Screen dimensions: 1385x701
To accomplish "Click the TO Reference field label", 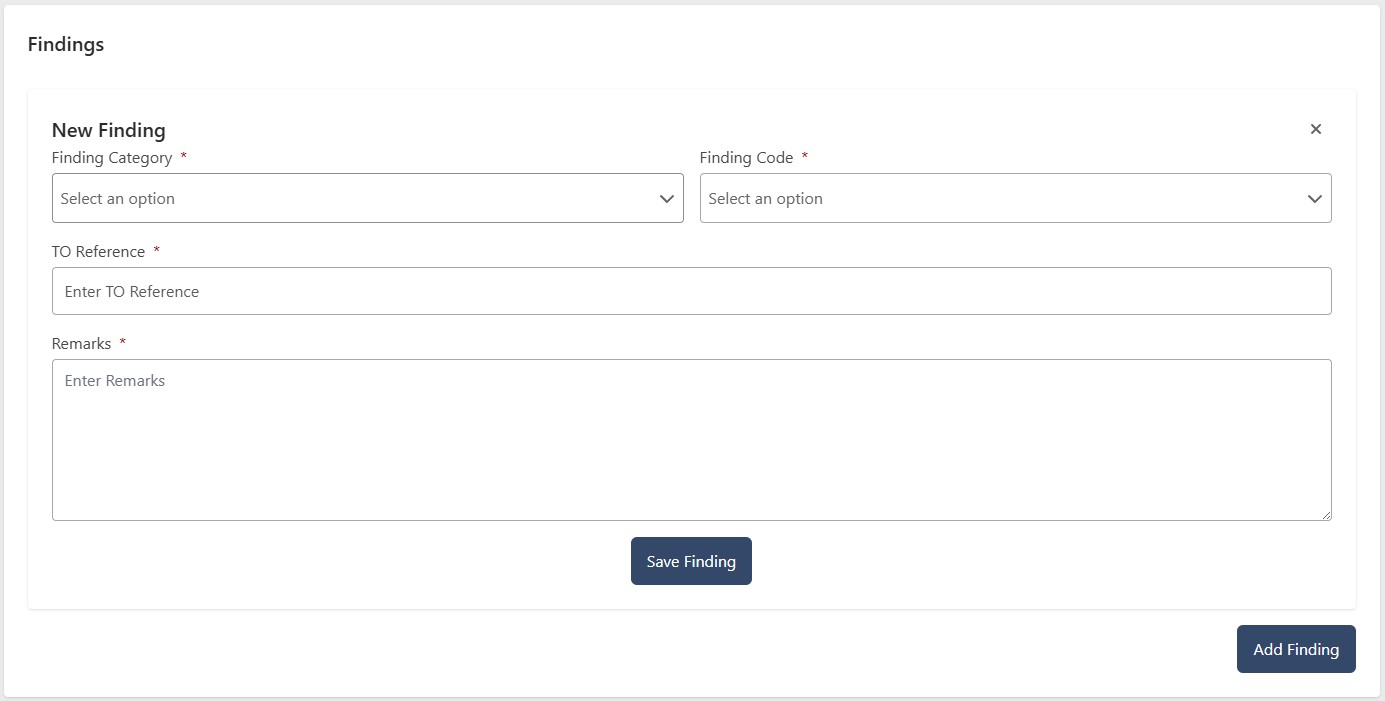I will click(x=98, y=252).
